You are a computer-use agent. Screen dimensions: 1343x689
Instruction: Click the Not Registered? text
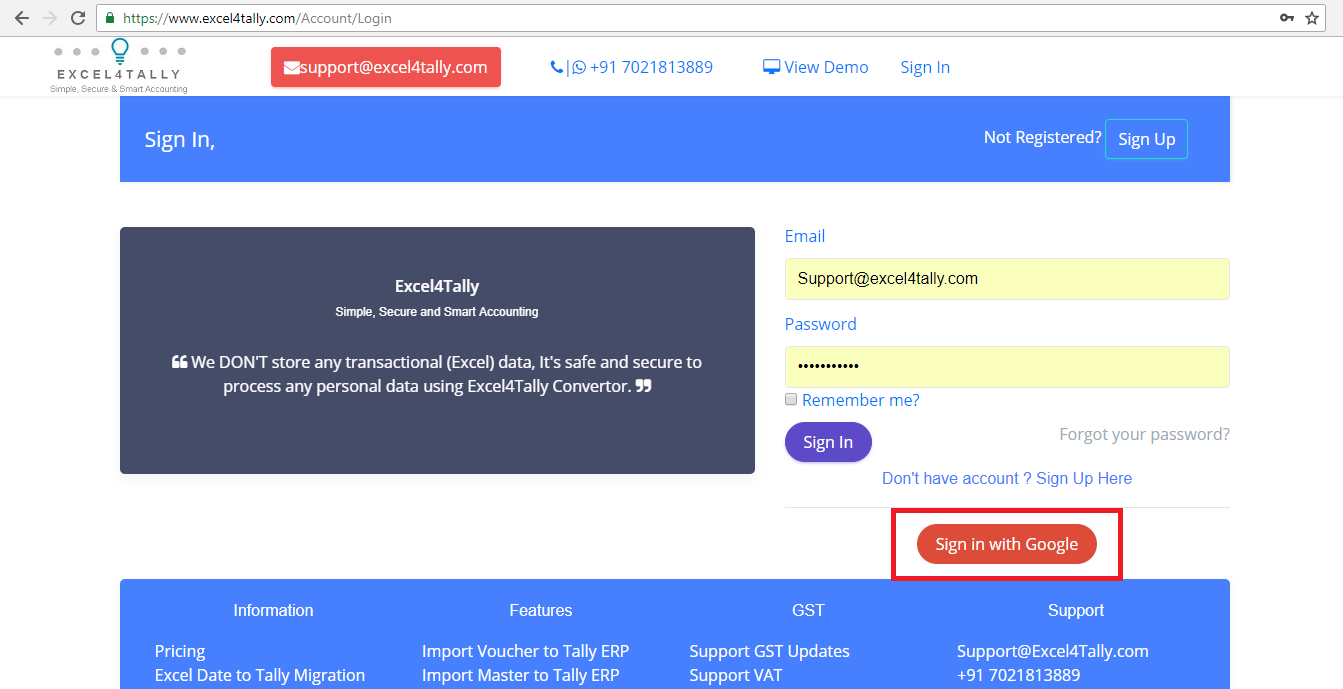pyautogui.click(x=1043, y=137)
